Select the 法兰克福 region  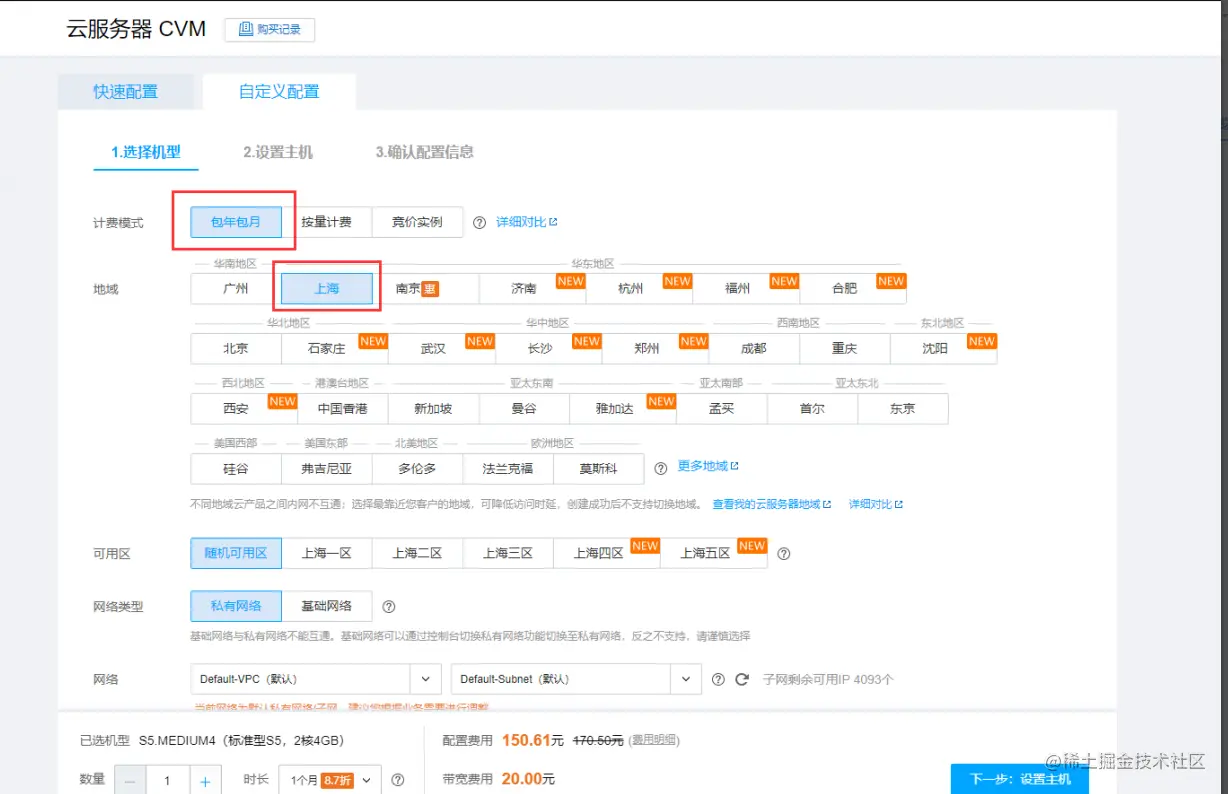[508, 468]
